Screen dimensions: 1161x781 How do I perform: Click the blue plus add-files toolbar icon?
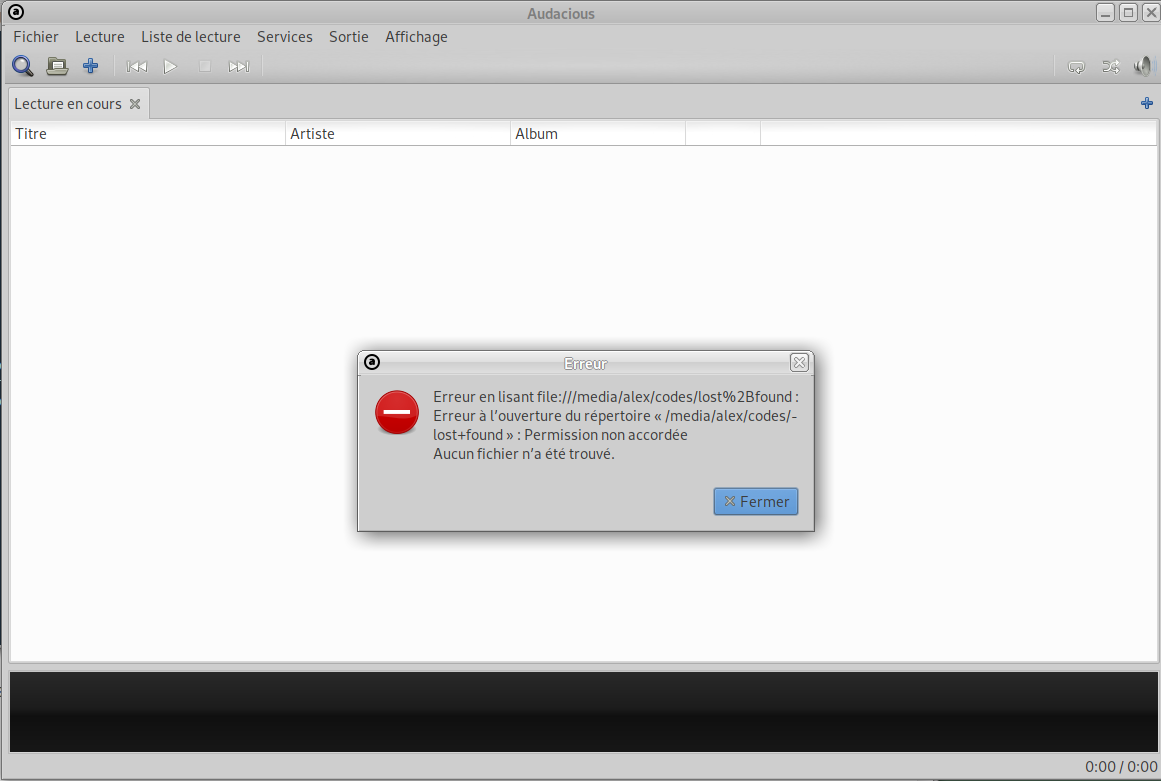tap(91, 67)
